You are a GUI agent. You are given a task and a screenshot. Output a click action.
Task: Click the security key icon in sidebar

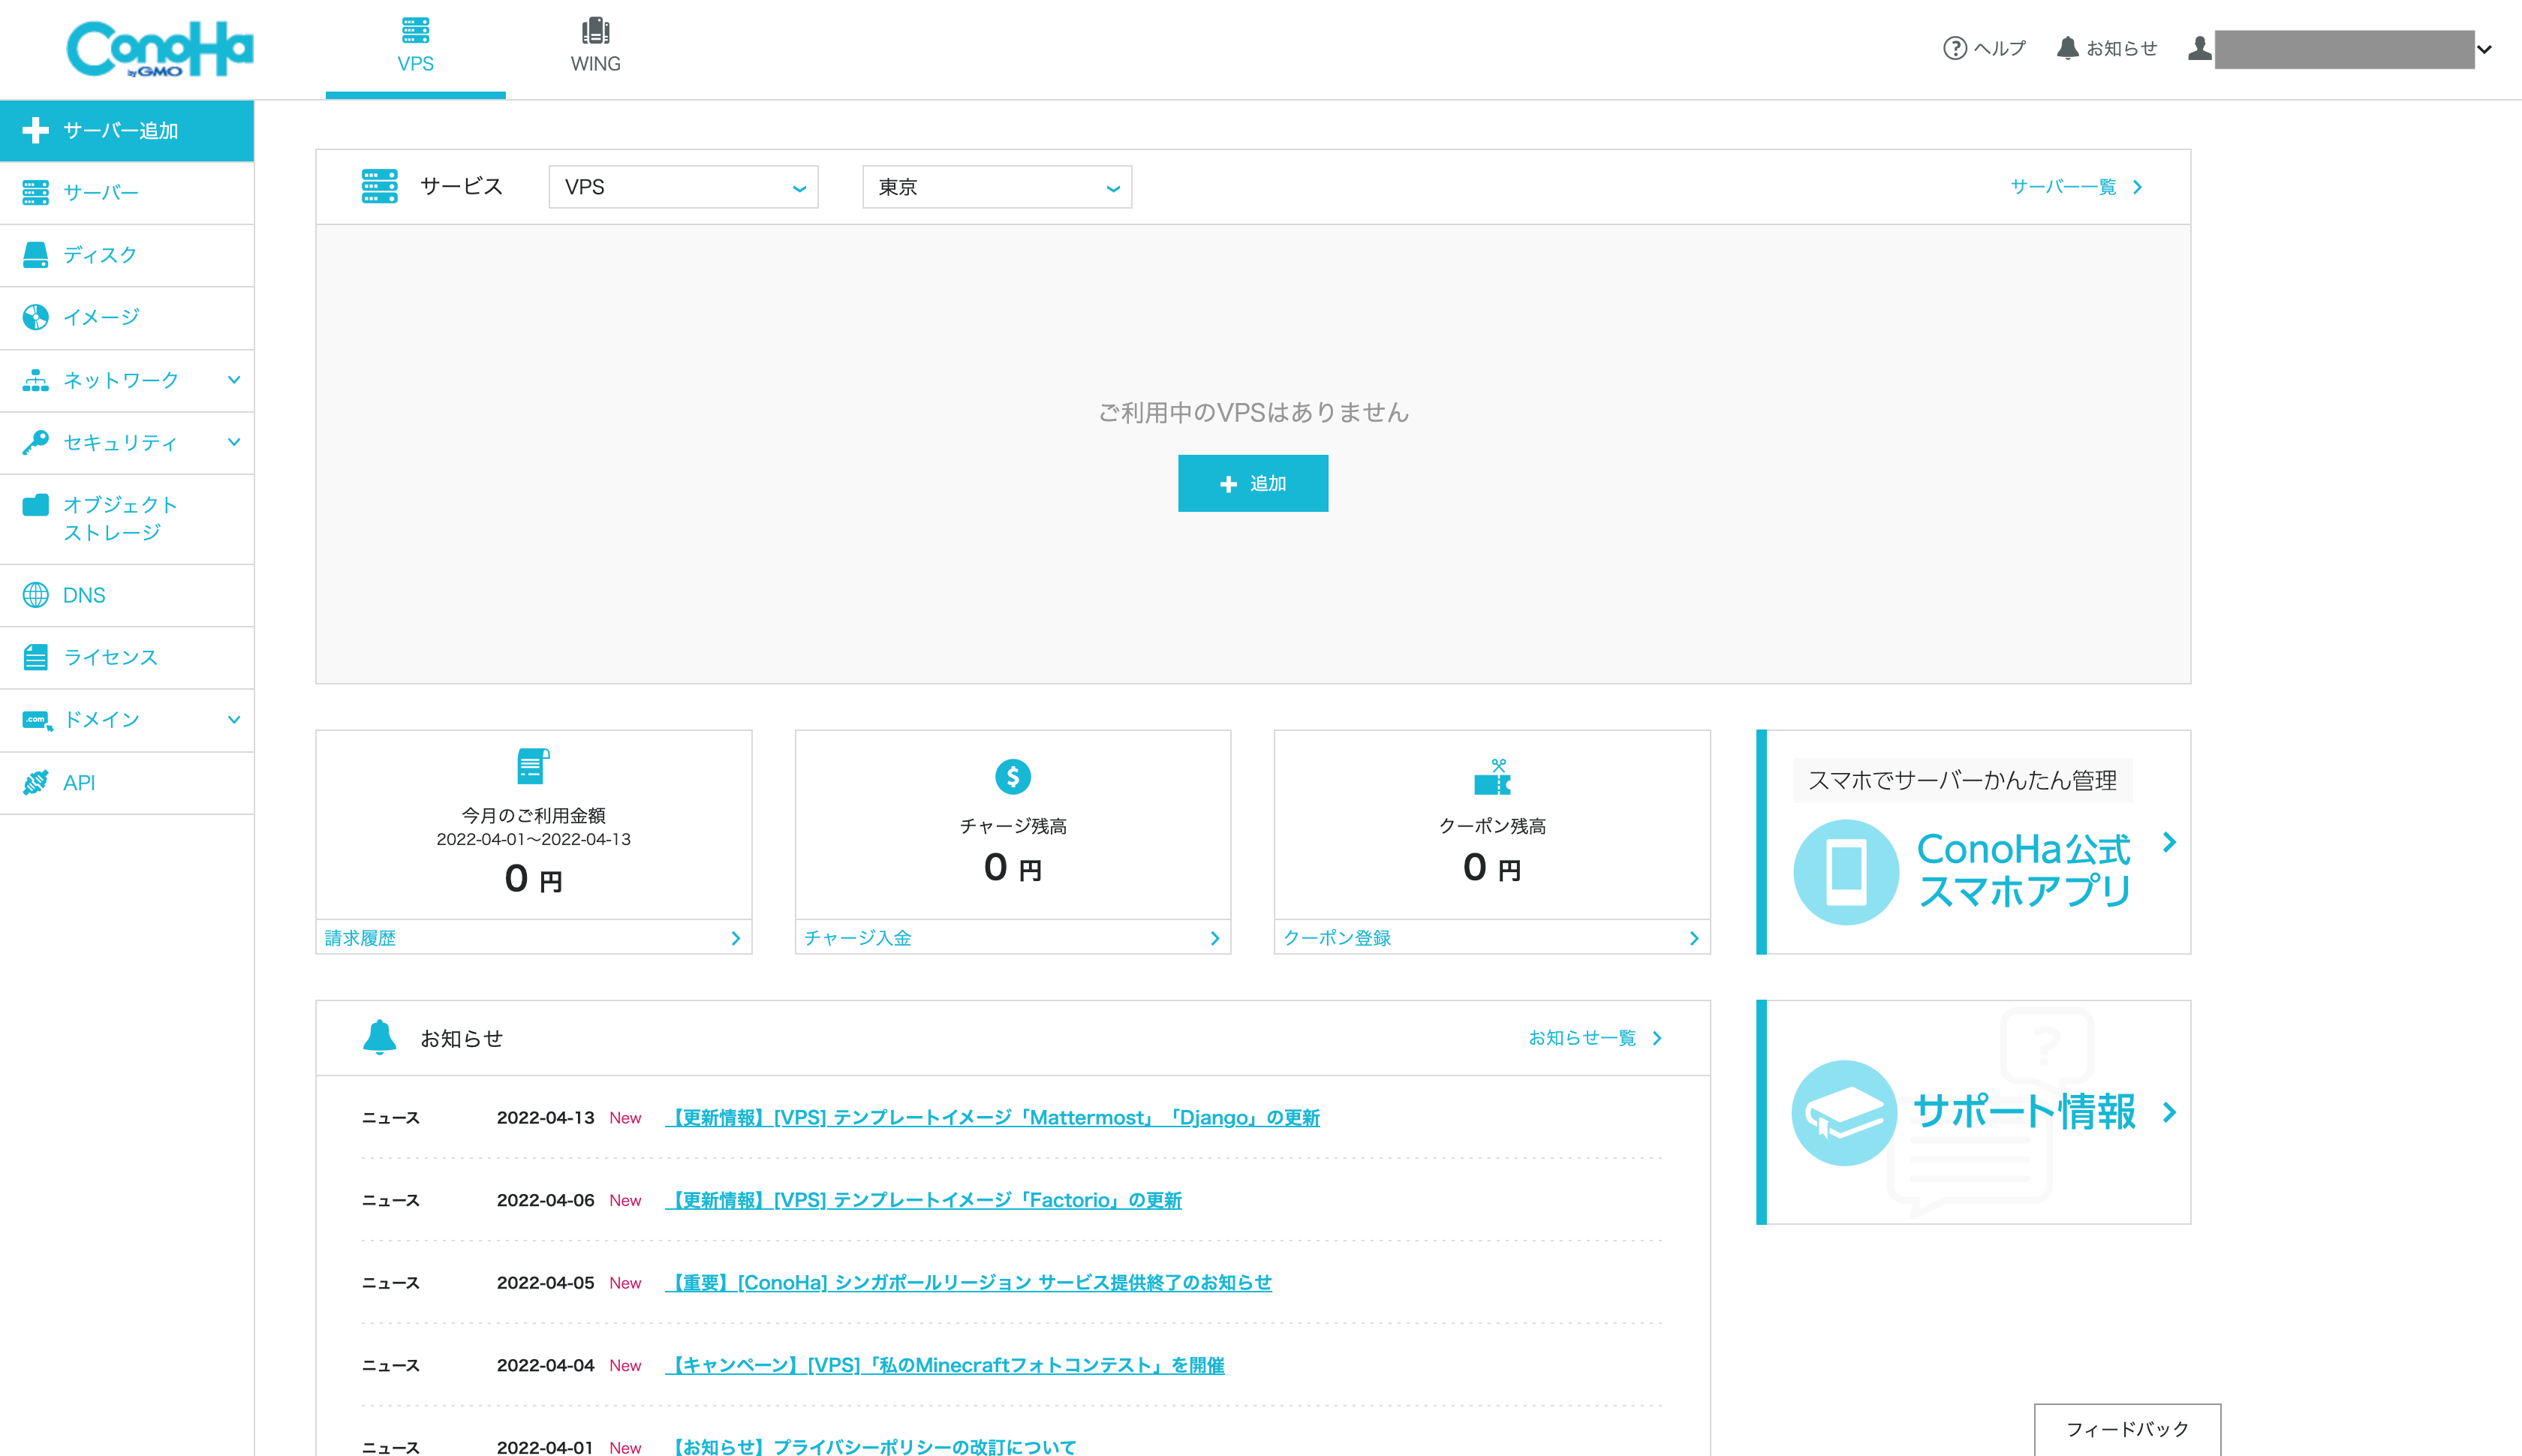click(35, 442)
